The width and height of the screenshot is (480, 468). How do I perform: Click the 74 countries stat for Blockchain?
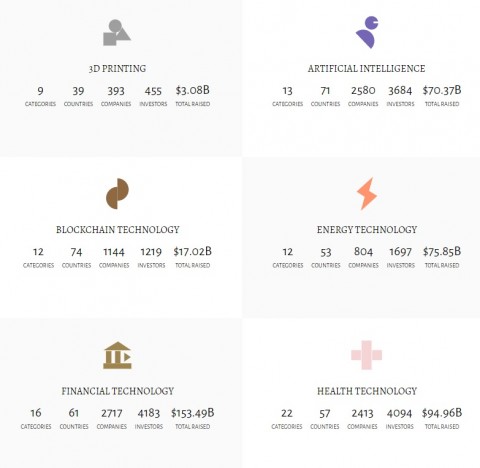76,252
